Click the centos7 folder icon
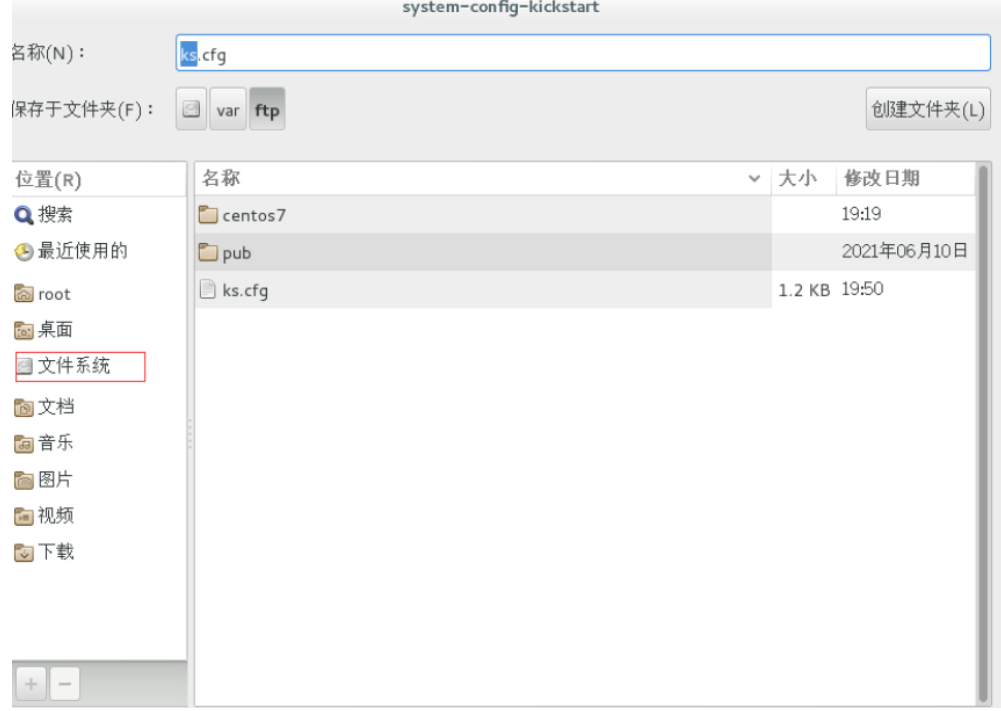This screenshot has height=711, width=1001. (x=208, y=214)
